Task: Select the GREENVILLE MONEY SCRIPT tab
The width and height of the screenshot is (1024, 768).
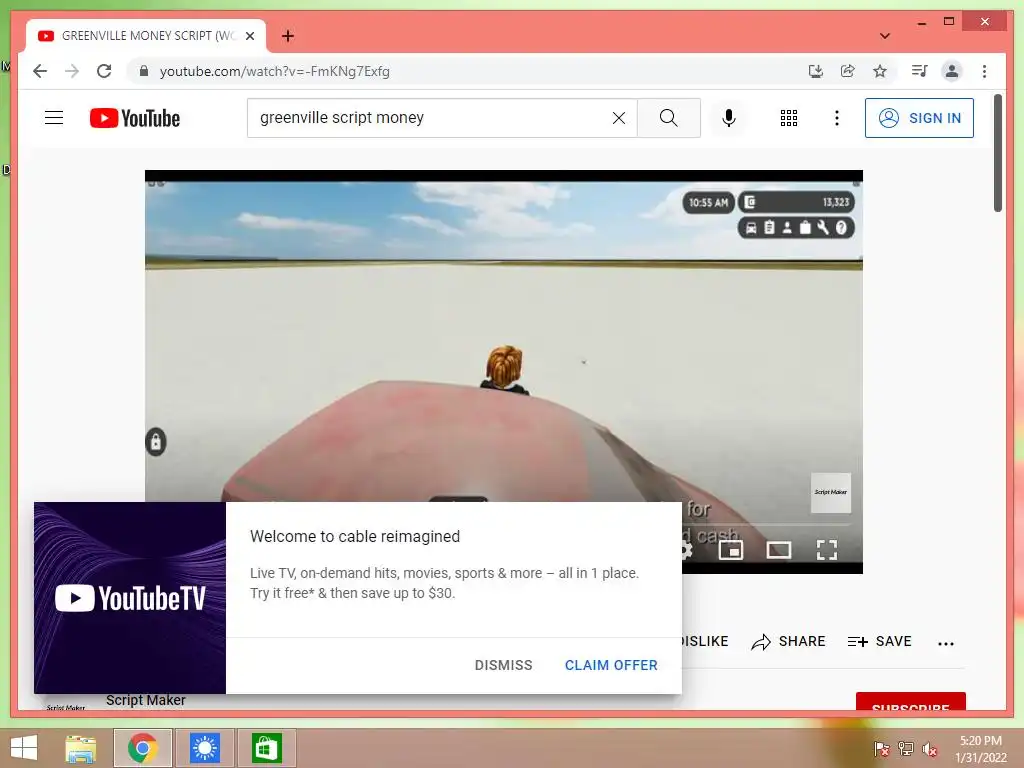Action: click(146, 36)
